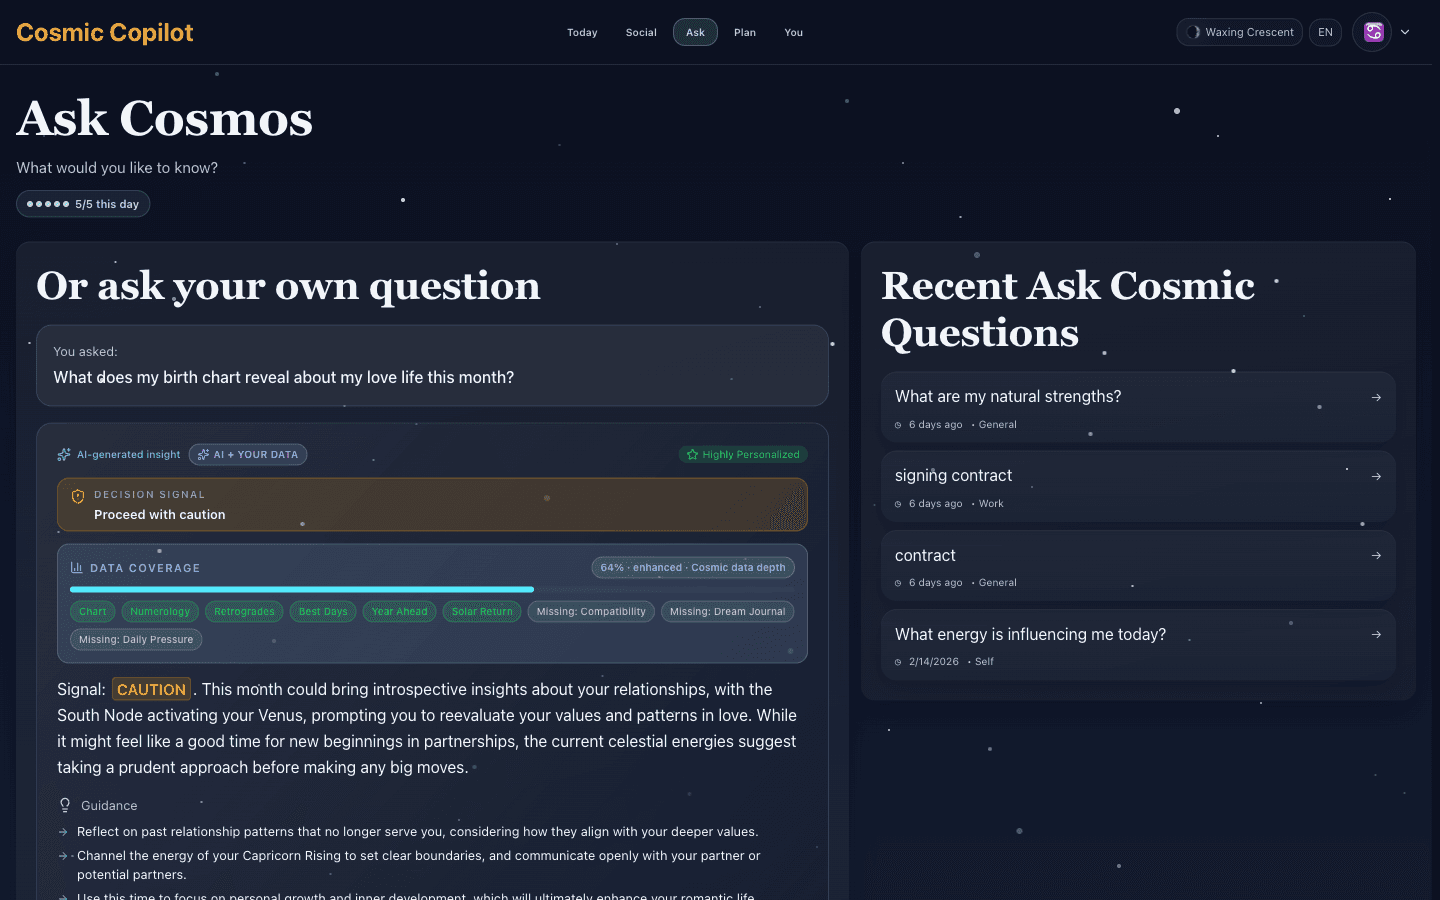Click the Cosmic Copilot logo link
This screenshot has width=1440, height=900.
[105, 32]
